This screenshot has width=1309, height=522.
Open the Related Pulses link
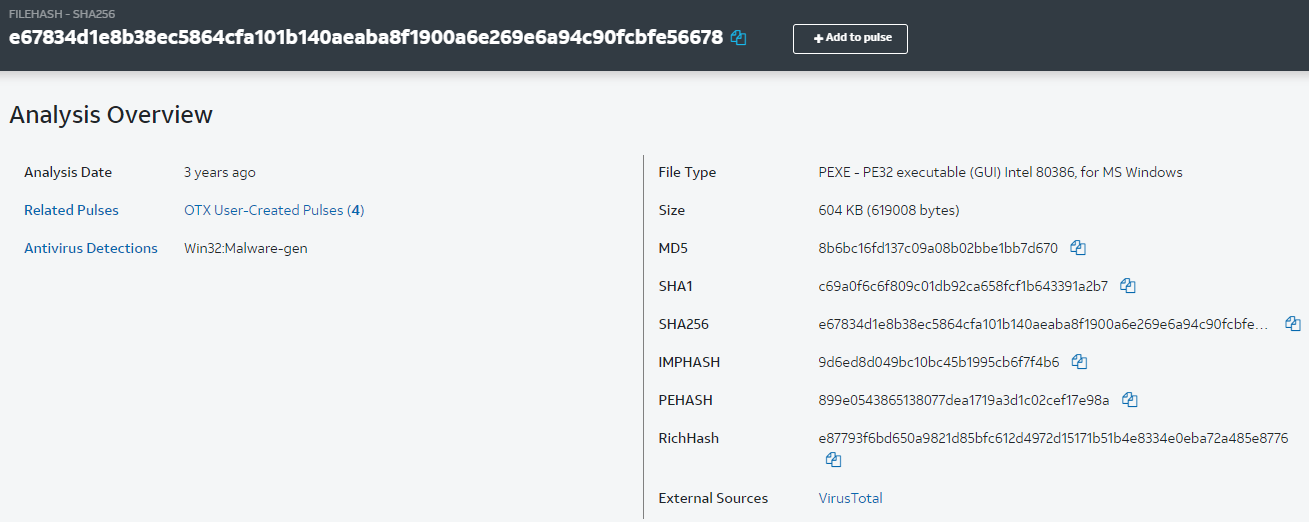[71, 210]
